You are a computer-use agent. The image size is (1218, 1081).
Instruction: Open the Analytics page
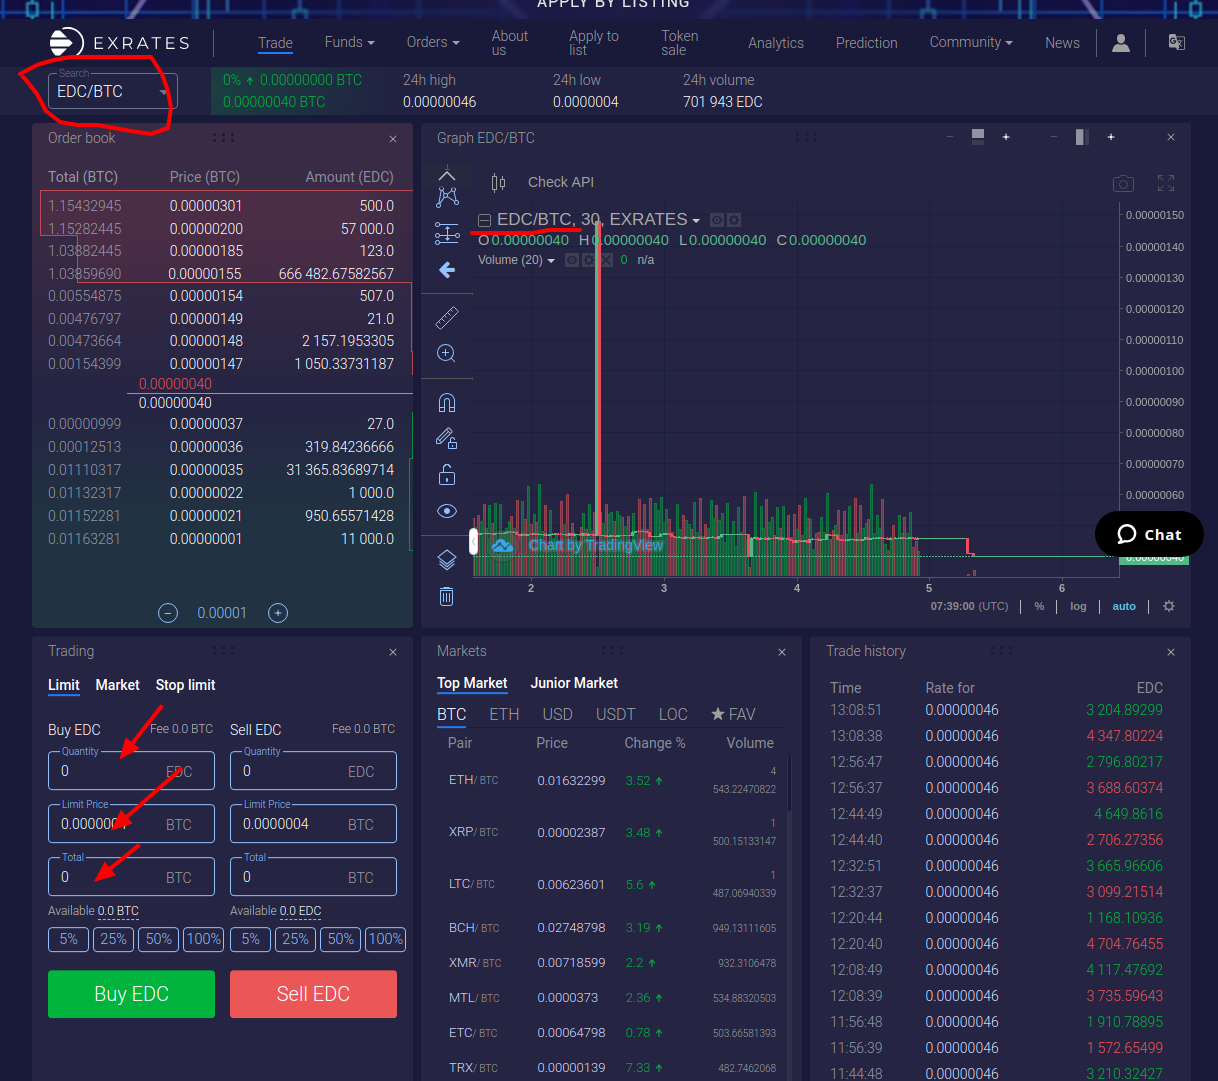(x=775, y=43)
